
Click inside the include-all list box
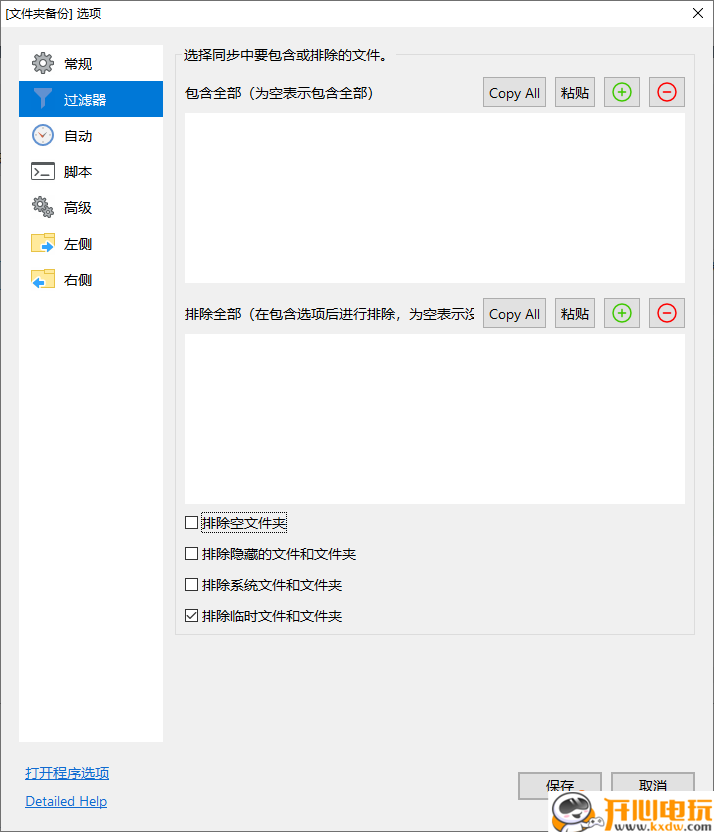435,198
